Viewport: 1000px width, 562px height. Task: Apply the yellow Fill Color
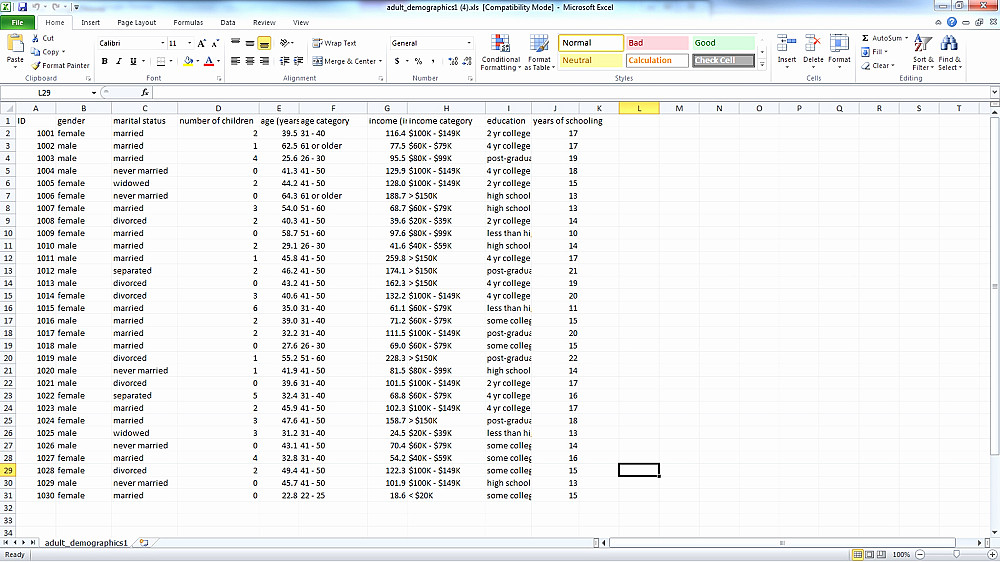point(188,61)
